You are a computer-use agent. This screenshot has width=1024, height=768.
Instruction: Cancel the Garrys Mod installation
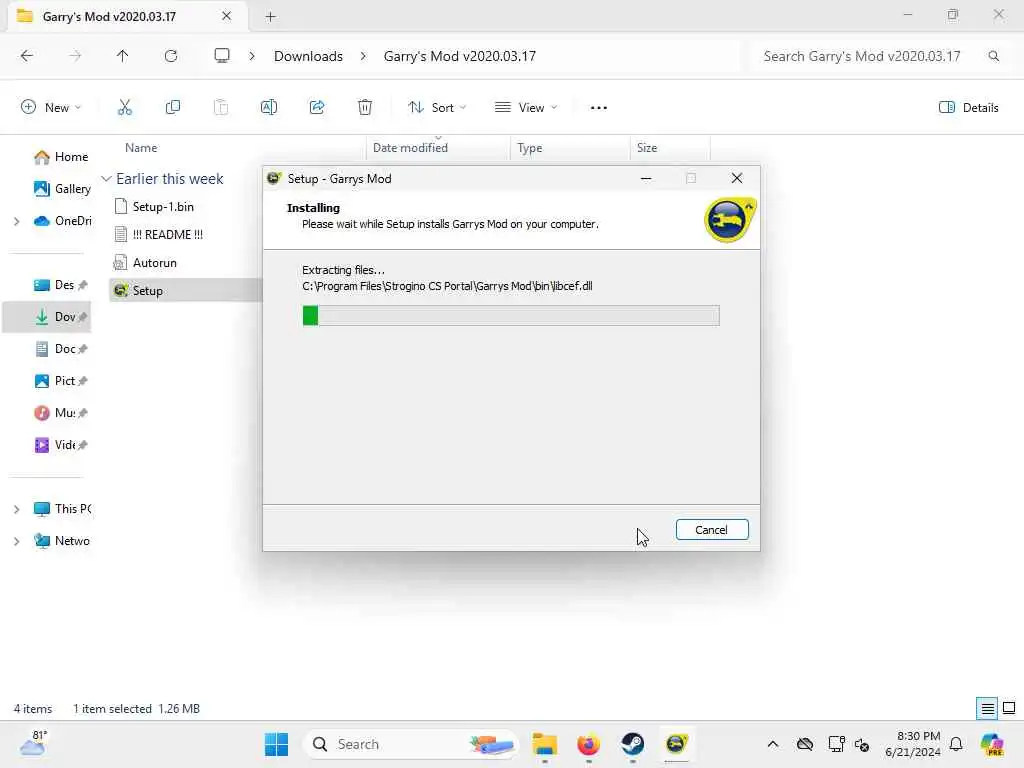[x=712, y=530]
